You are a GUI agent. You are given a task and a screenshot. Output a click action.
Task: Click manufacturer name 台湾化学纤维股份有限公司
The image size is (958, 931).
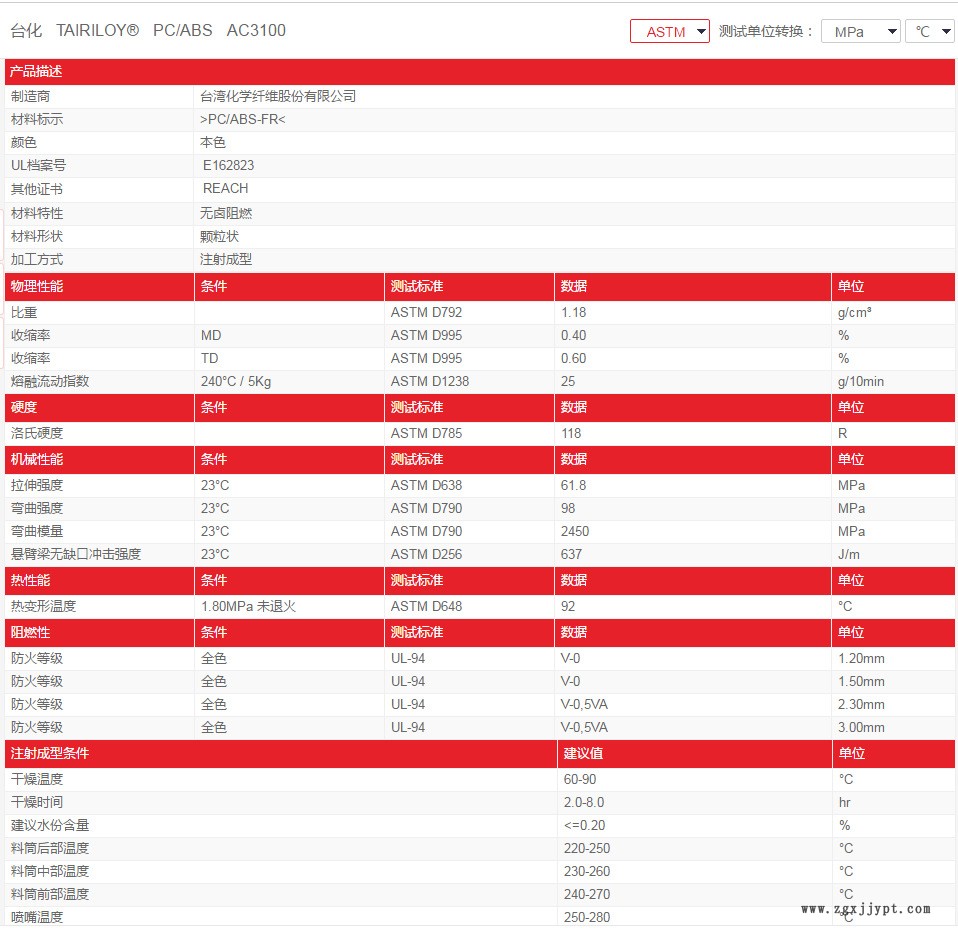pyautogui.click(x=278, y=97)
